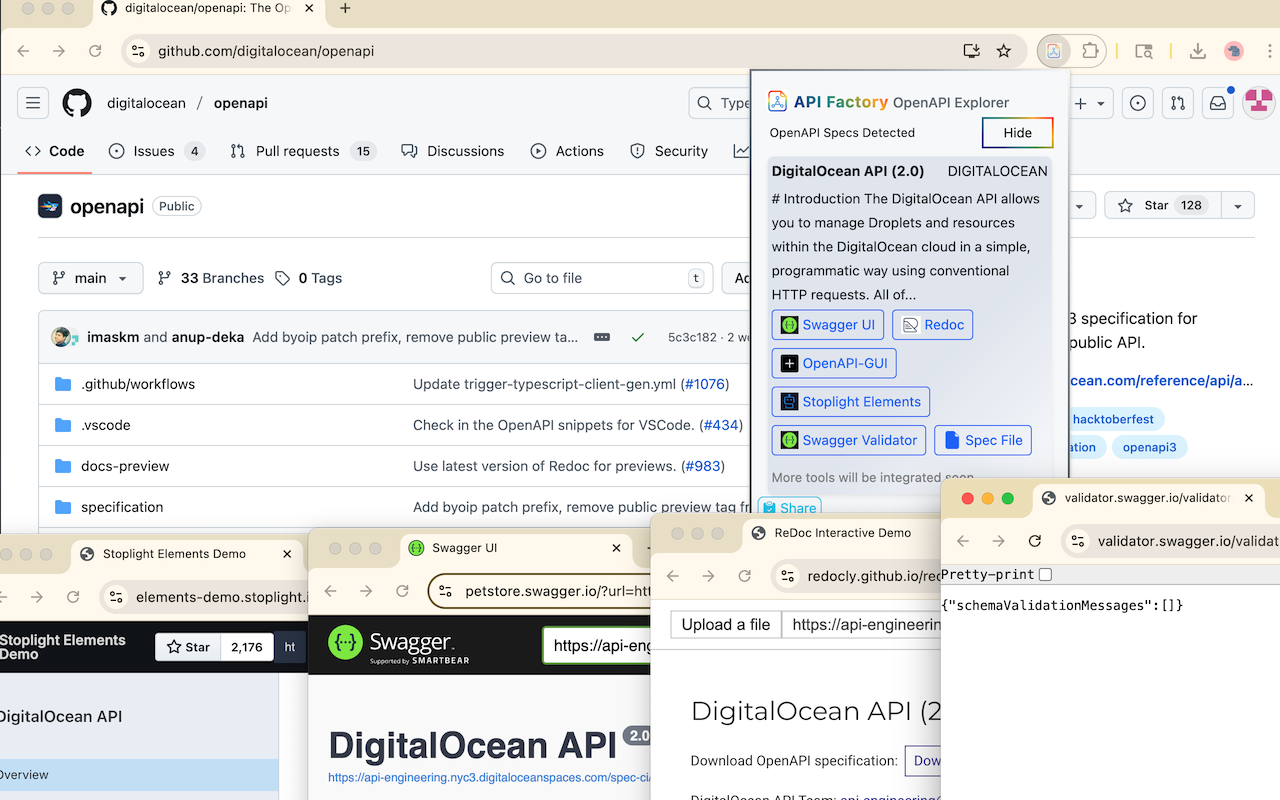Reload the Stoplight Elements Demo window
1280x800 pixels.
[73, 597]
